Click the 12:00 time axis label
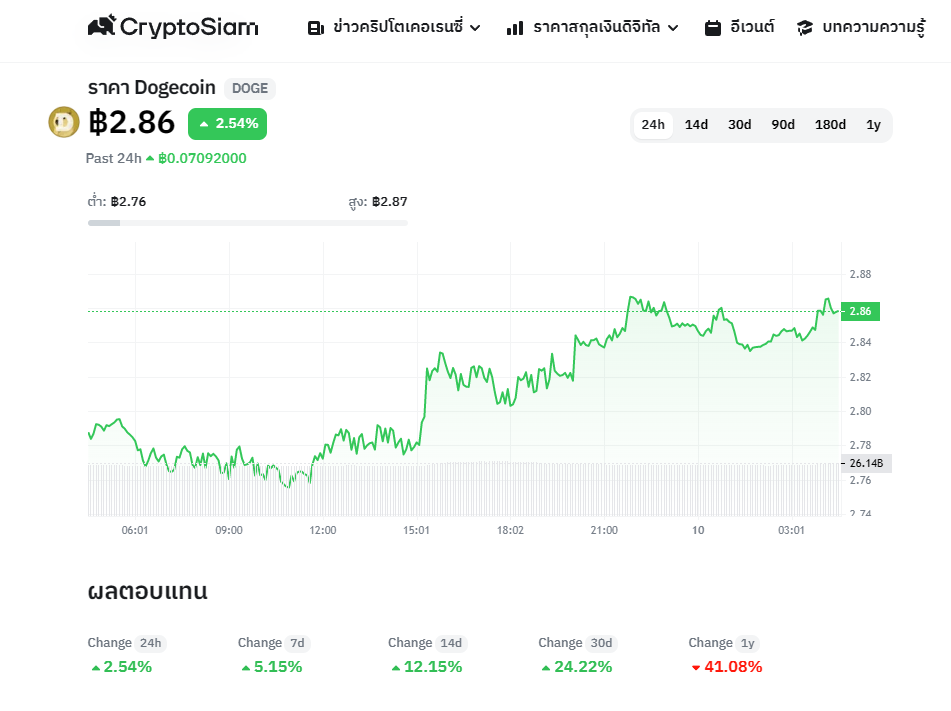The height and width of the screenshot is (711, 951). (323, 530)
